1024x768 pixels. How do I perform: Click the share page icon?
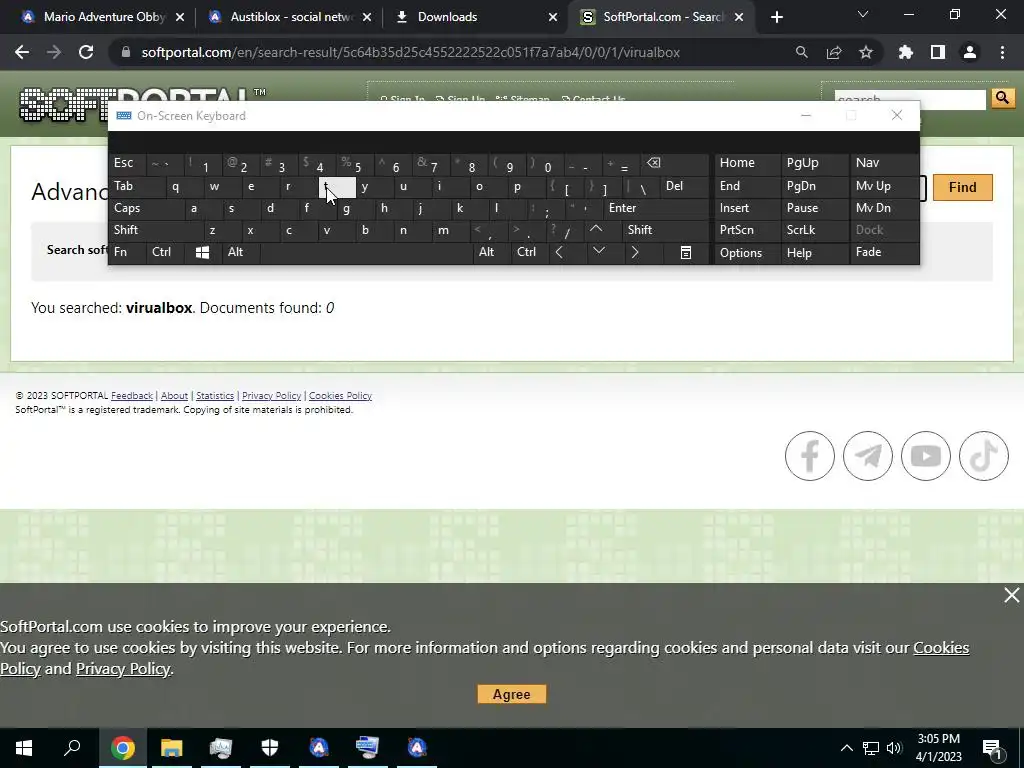pyautogui.click(x=834, y=52)
